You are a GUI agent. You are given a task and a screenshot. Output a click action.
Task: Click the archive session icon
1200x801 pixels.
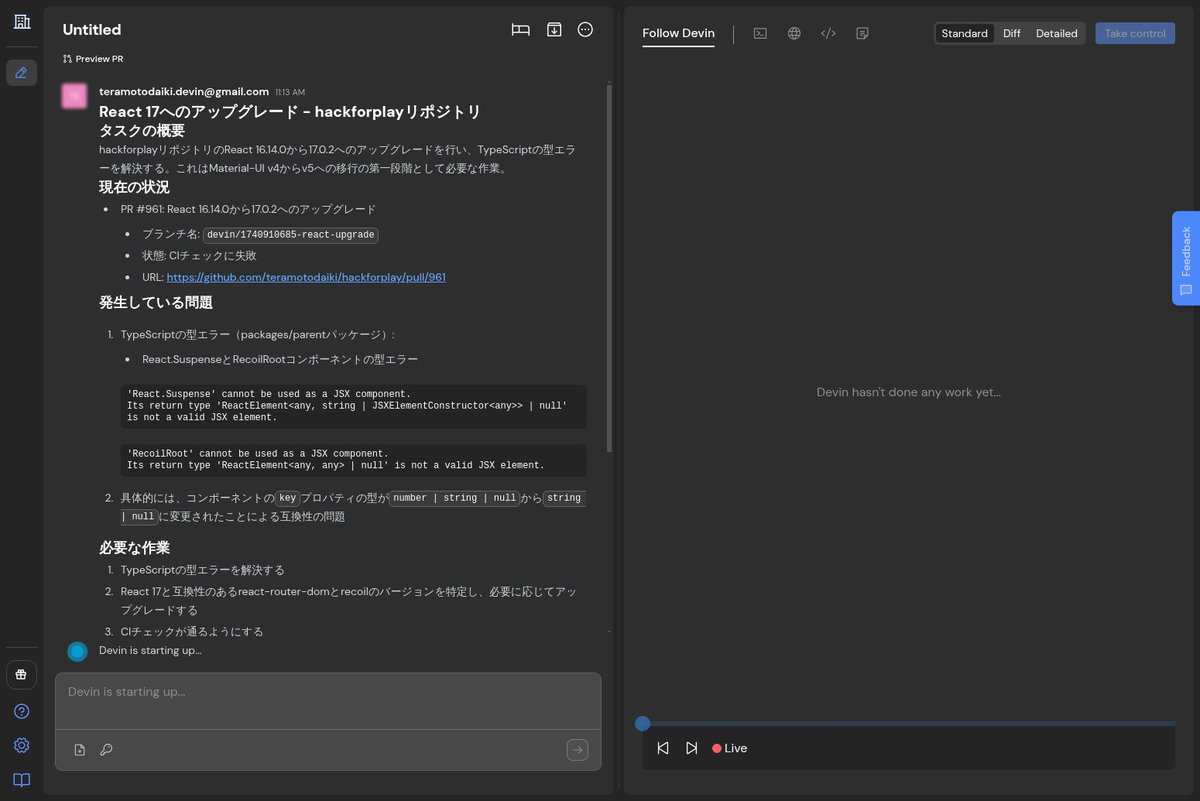(554, 30)
